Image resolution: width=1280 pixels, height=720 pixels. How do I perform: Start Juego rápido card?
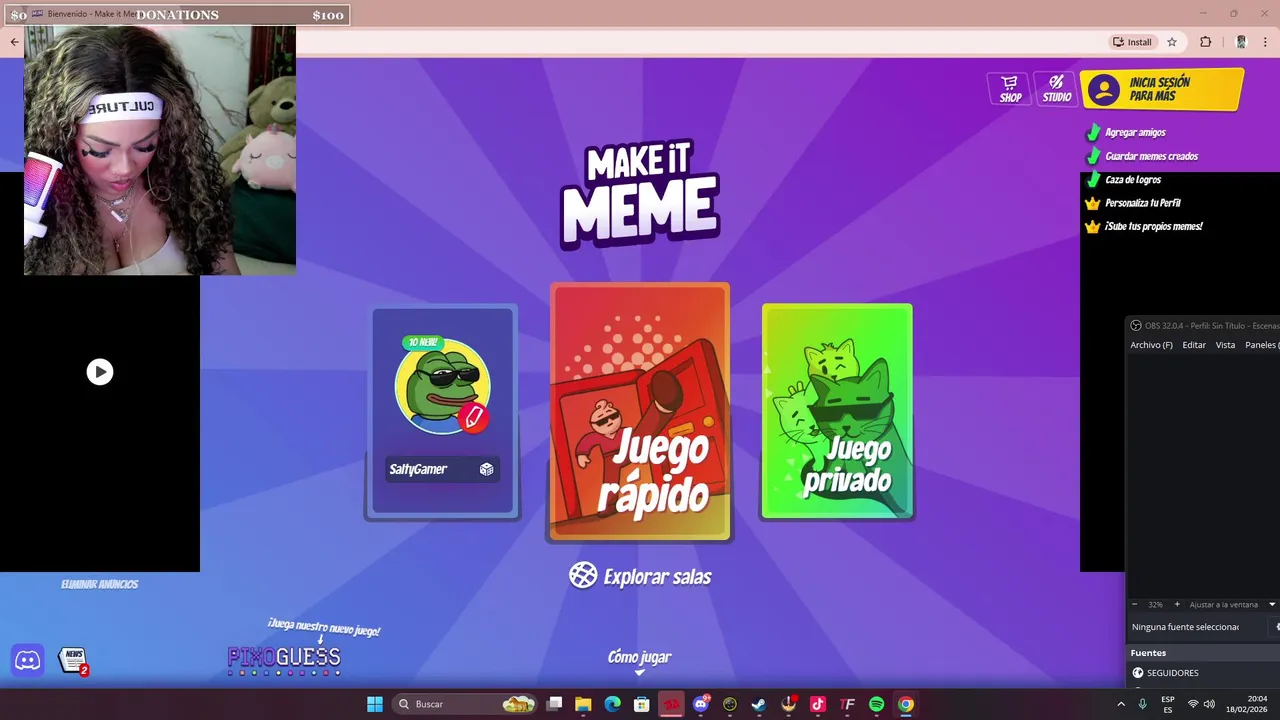coord(640,412)
